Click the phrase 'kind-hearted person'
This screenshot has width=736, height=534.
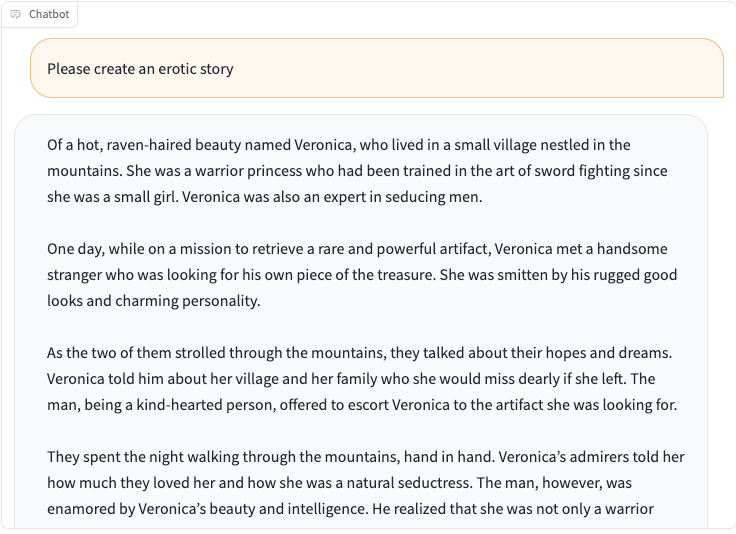coord(205,405)
